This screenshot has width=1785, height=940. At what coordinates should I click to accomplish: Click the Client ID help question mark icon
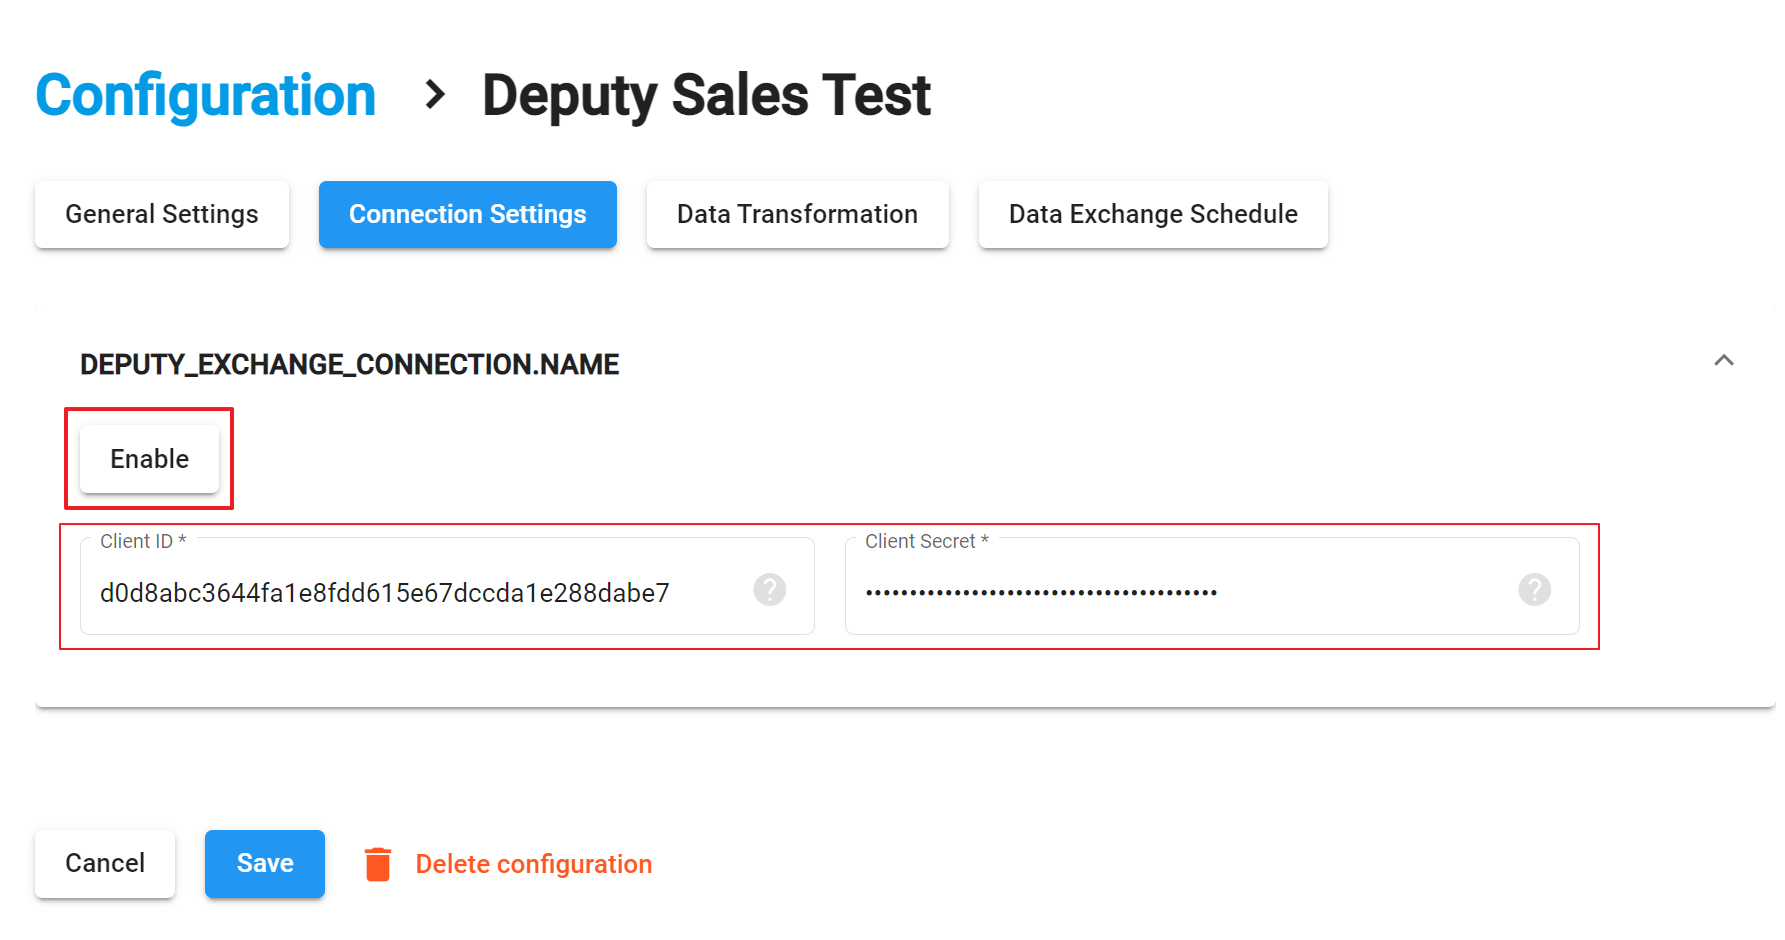(x=769, y=590)
